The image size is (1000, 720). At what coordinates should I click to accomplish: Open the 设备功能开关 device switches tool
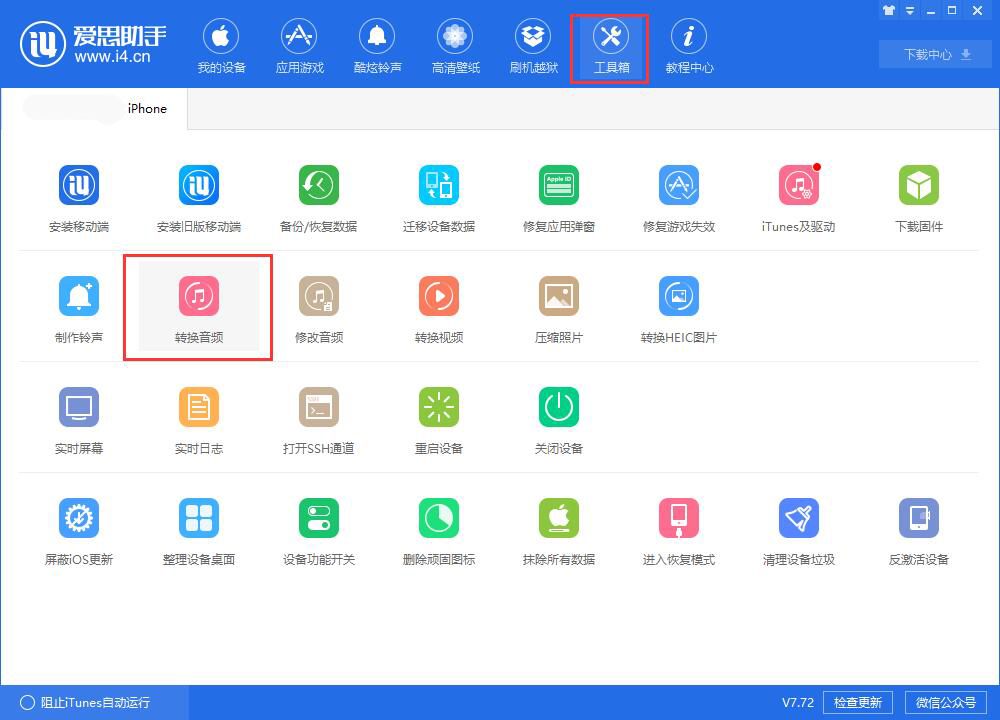coord(319,528)
